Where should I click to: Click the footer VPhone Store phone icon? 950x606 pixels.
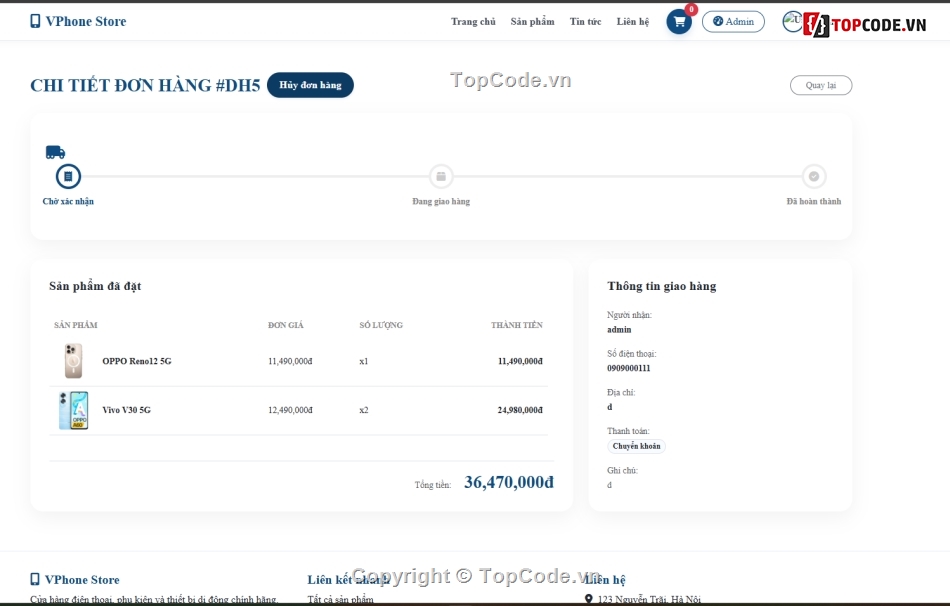[35, 579]
